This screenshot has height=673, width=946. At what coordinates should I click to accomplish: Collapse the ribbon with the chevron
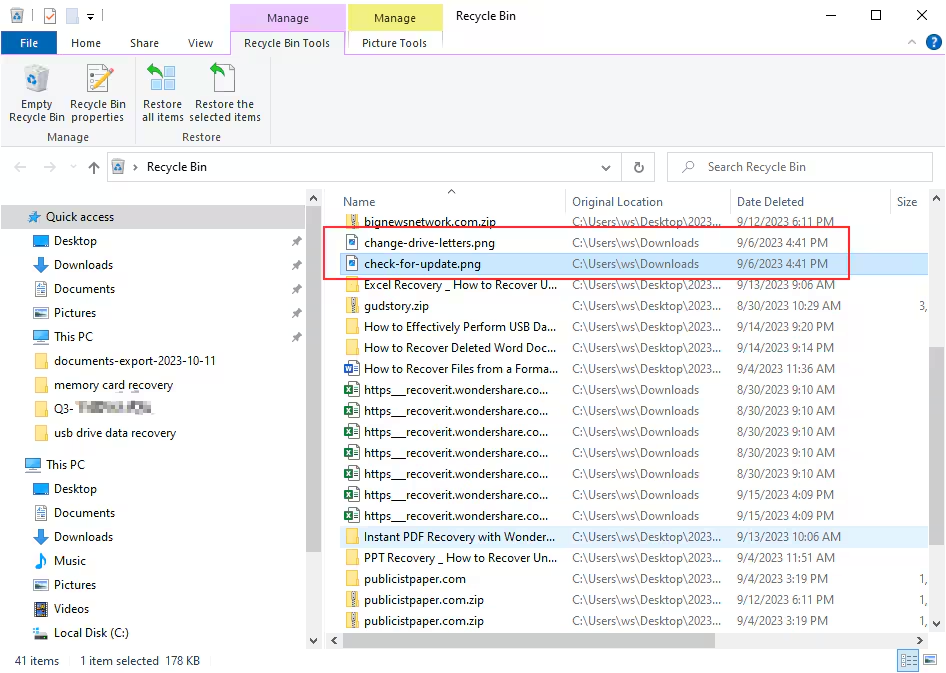pyautogui.click(x=912, y=42)
